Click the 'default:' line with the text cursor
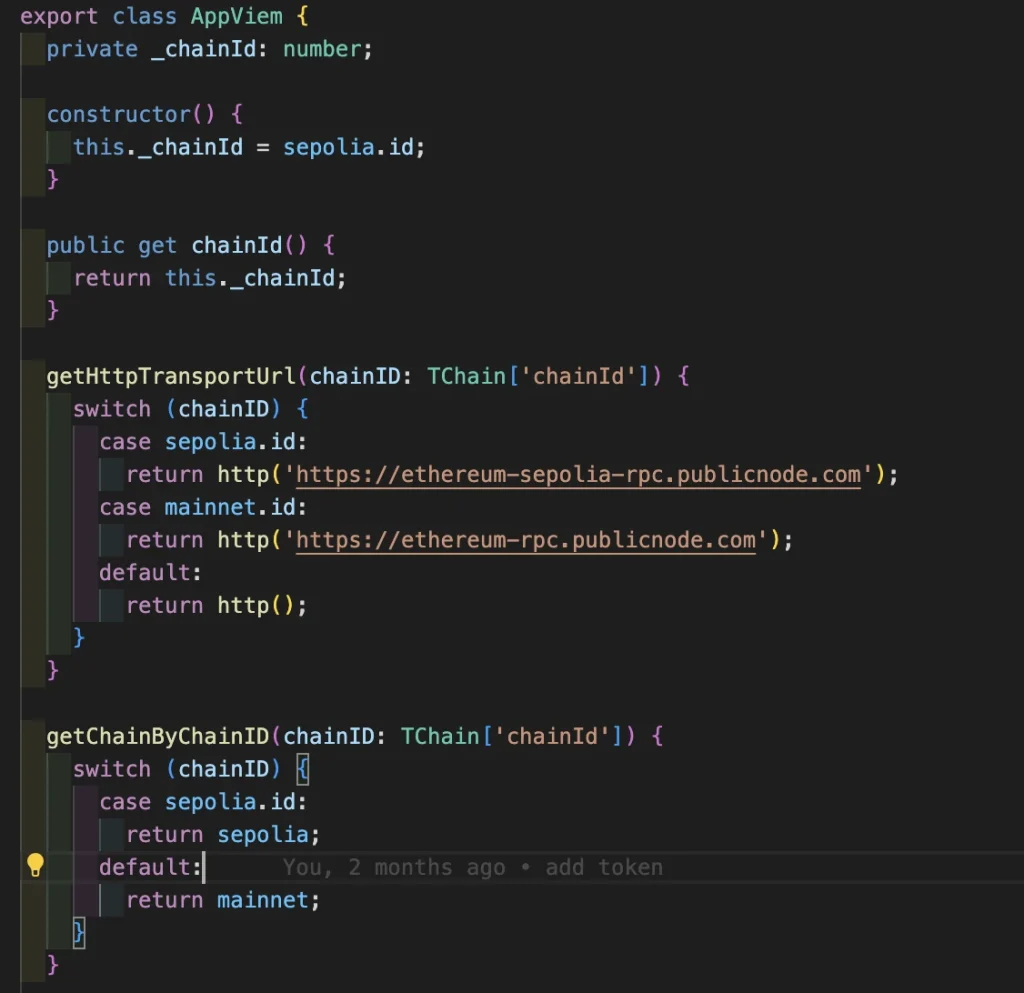Viewport: 1024px width, 993px height. click(x=150, y=867)
